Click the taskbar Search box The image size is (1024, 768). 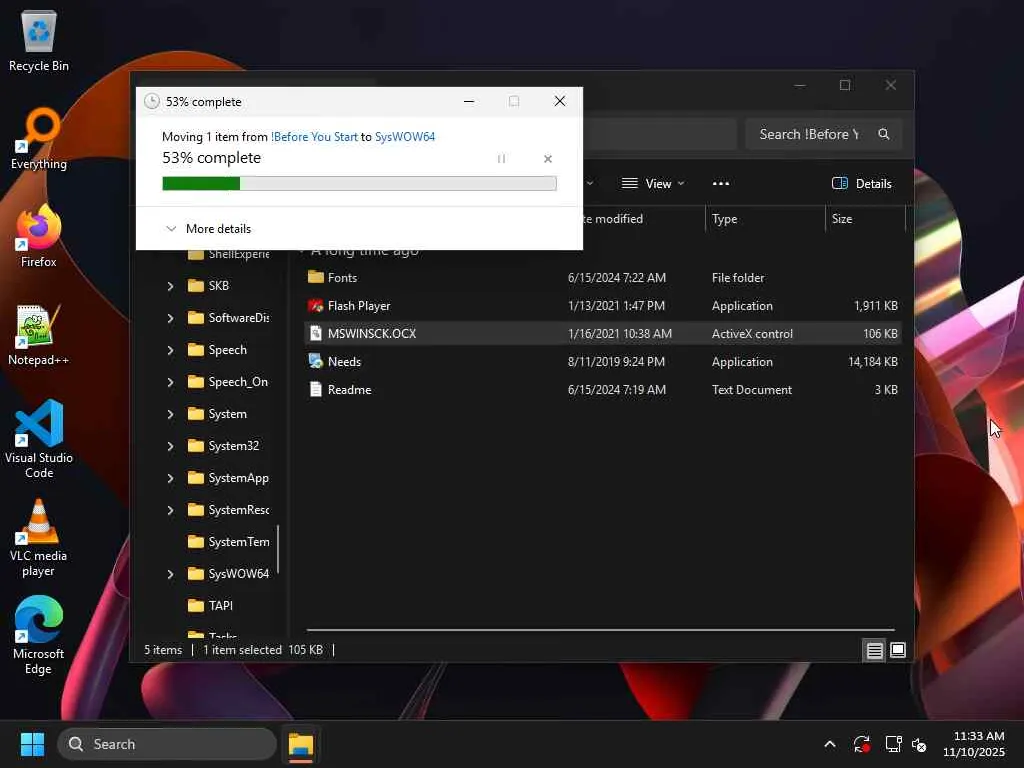click(x=167, y=744)
